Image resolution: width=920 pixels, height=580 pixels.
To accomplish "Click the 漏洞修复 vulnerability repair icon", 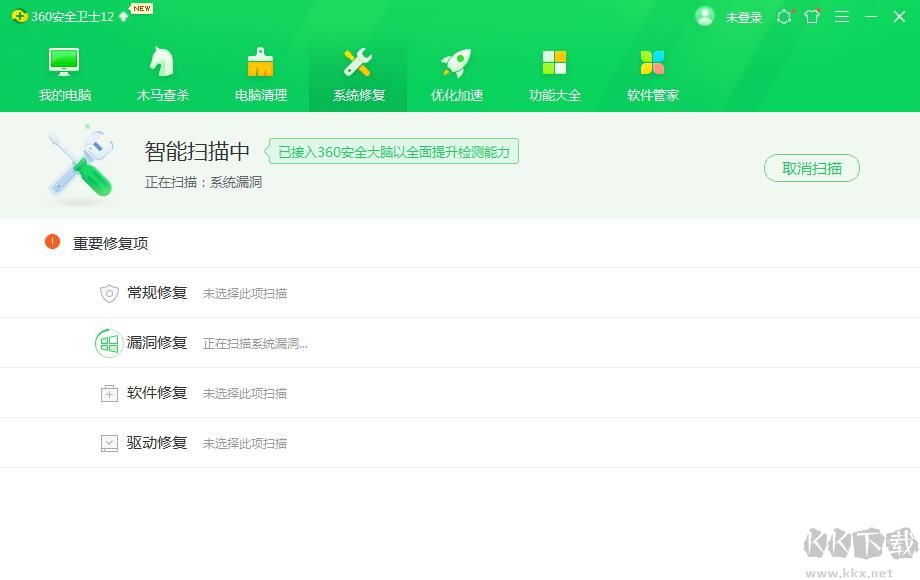I will (110, 342).
